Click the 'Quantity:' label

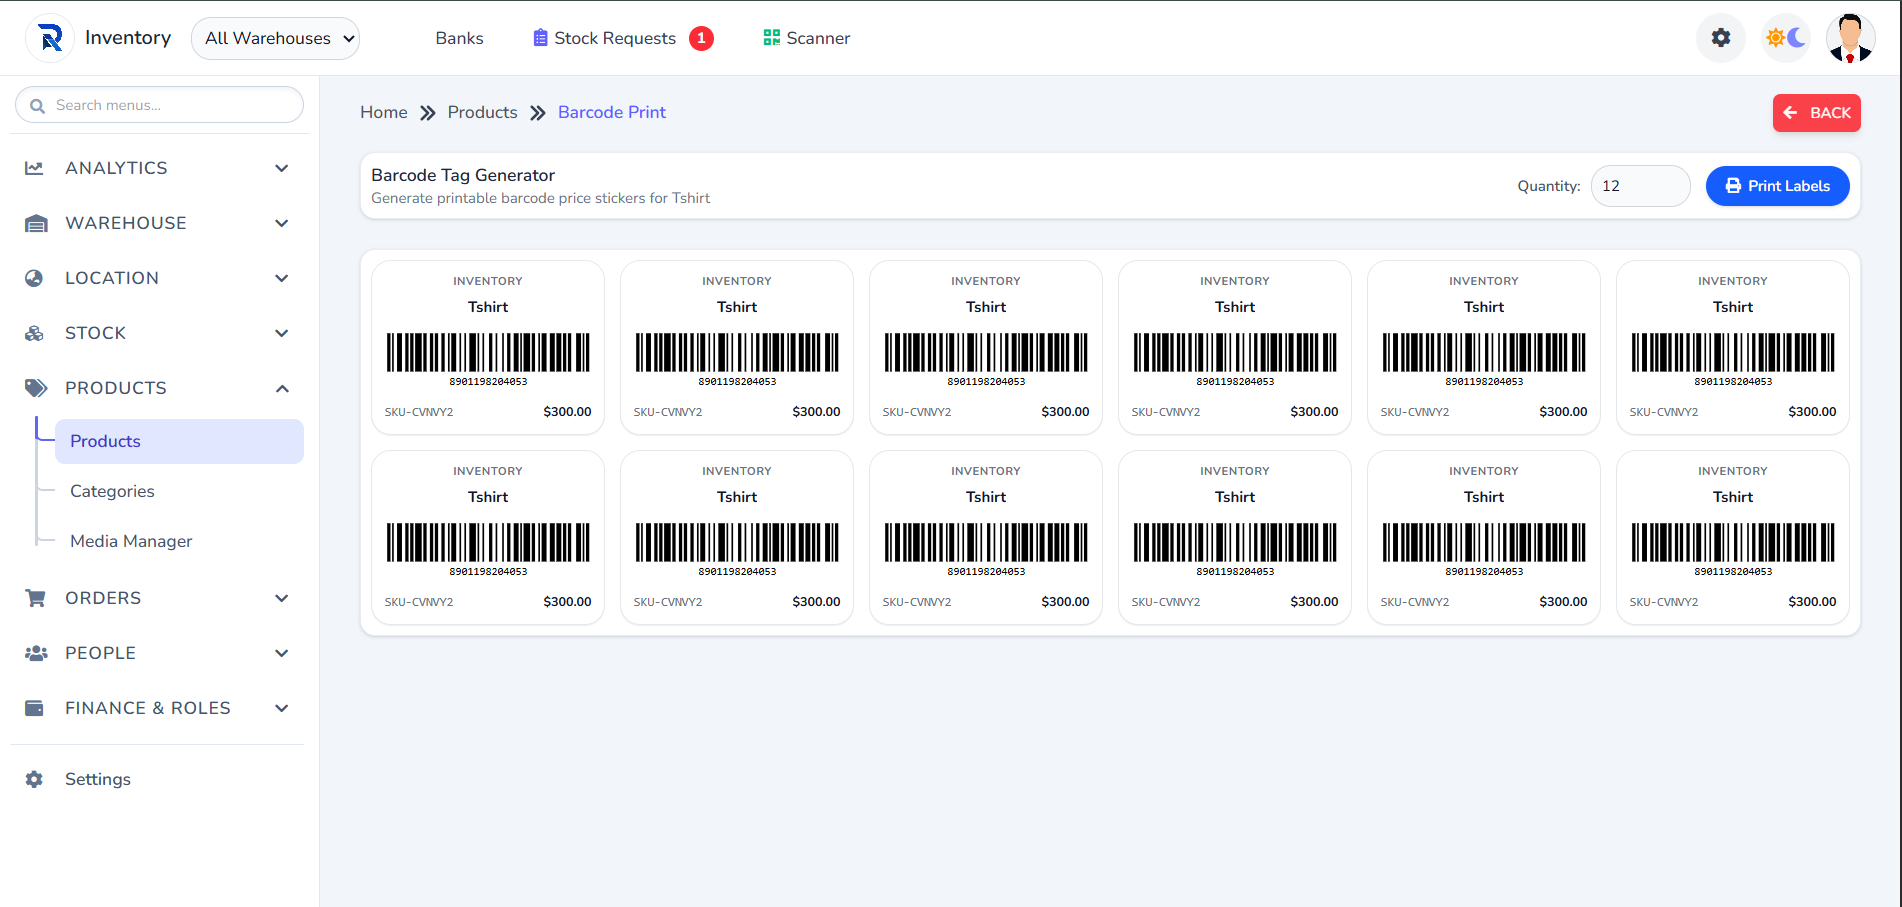(x=1549, y=186)
